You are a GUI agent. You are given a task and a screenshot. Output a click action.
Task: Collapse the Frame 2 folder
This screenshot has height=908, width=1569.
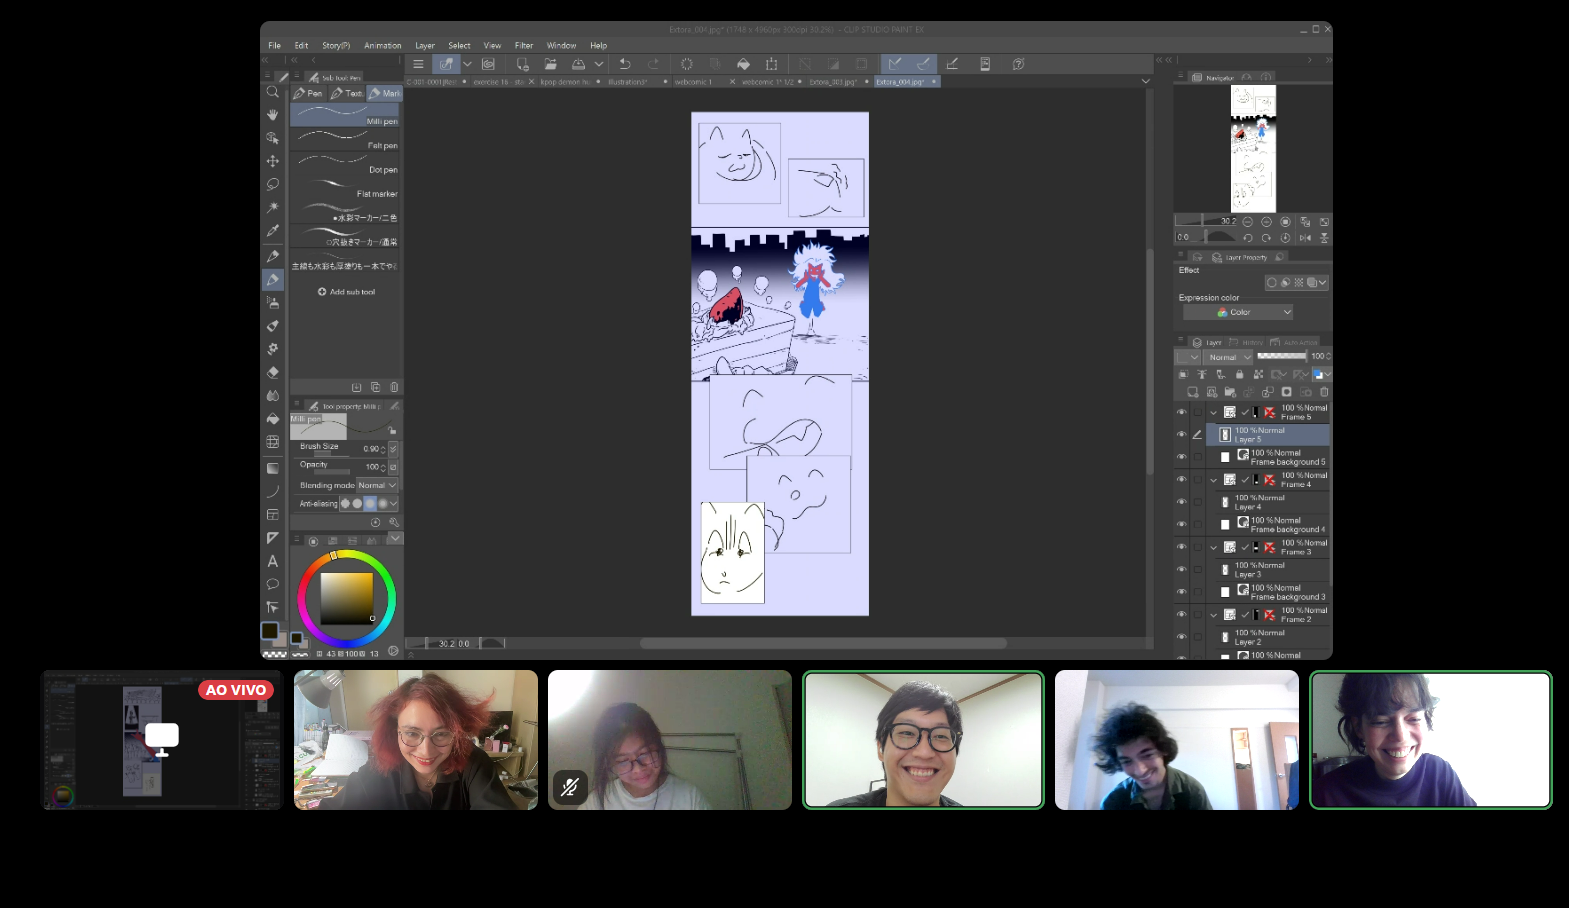(x=1214, y=615)
